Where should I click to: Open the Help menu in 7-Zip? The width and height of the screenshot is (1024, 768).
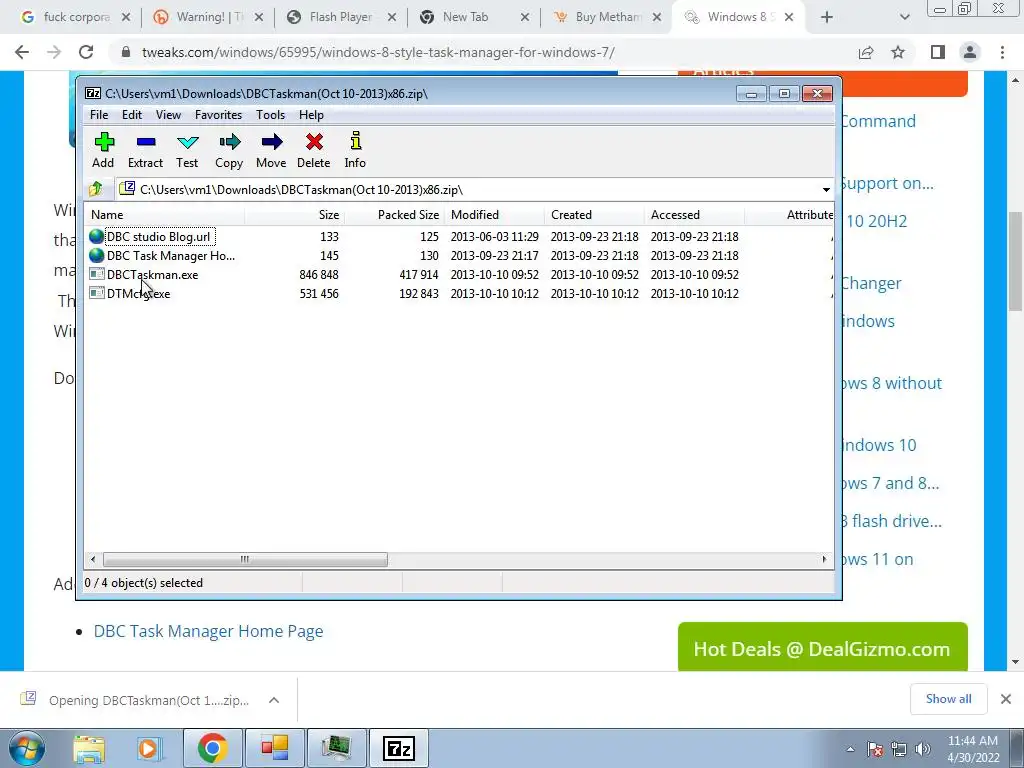[x=312, y=115]
